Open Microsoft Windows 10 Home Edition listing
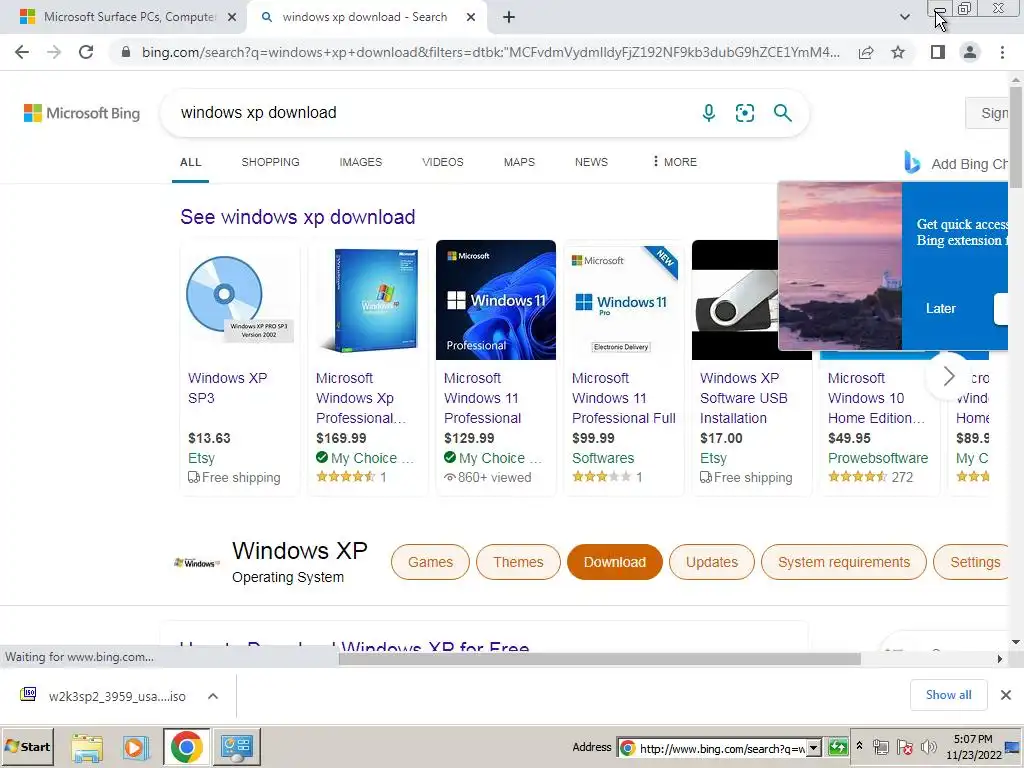Viewport: 1024px width, 768px height. (876, 398)
